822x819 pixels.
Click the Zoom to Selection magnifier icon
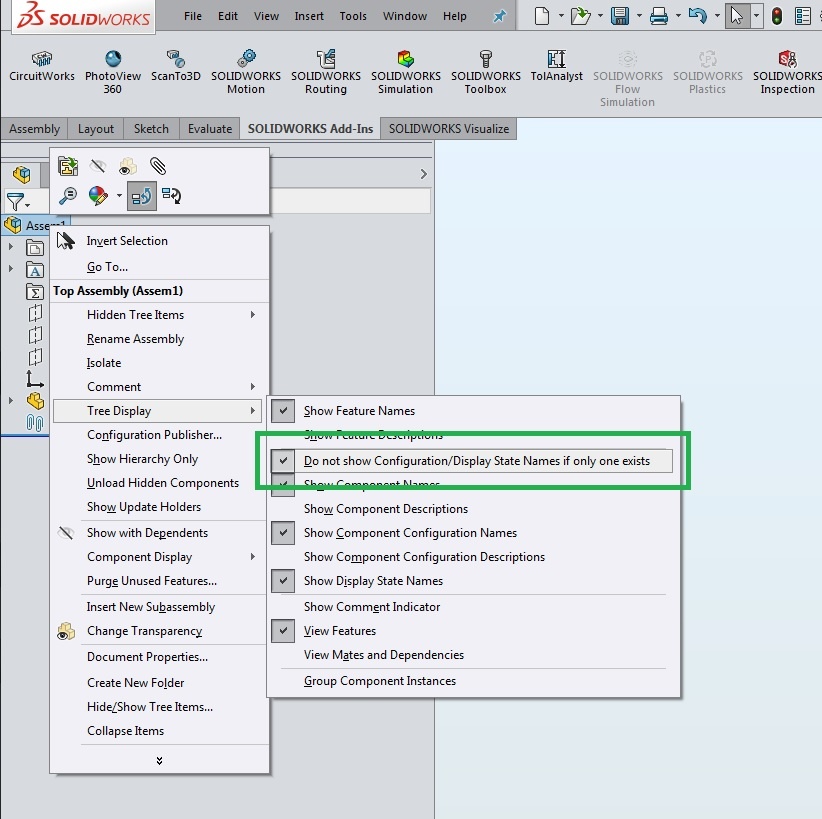pyautogui.click(x=68, y=196)
